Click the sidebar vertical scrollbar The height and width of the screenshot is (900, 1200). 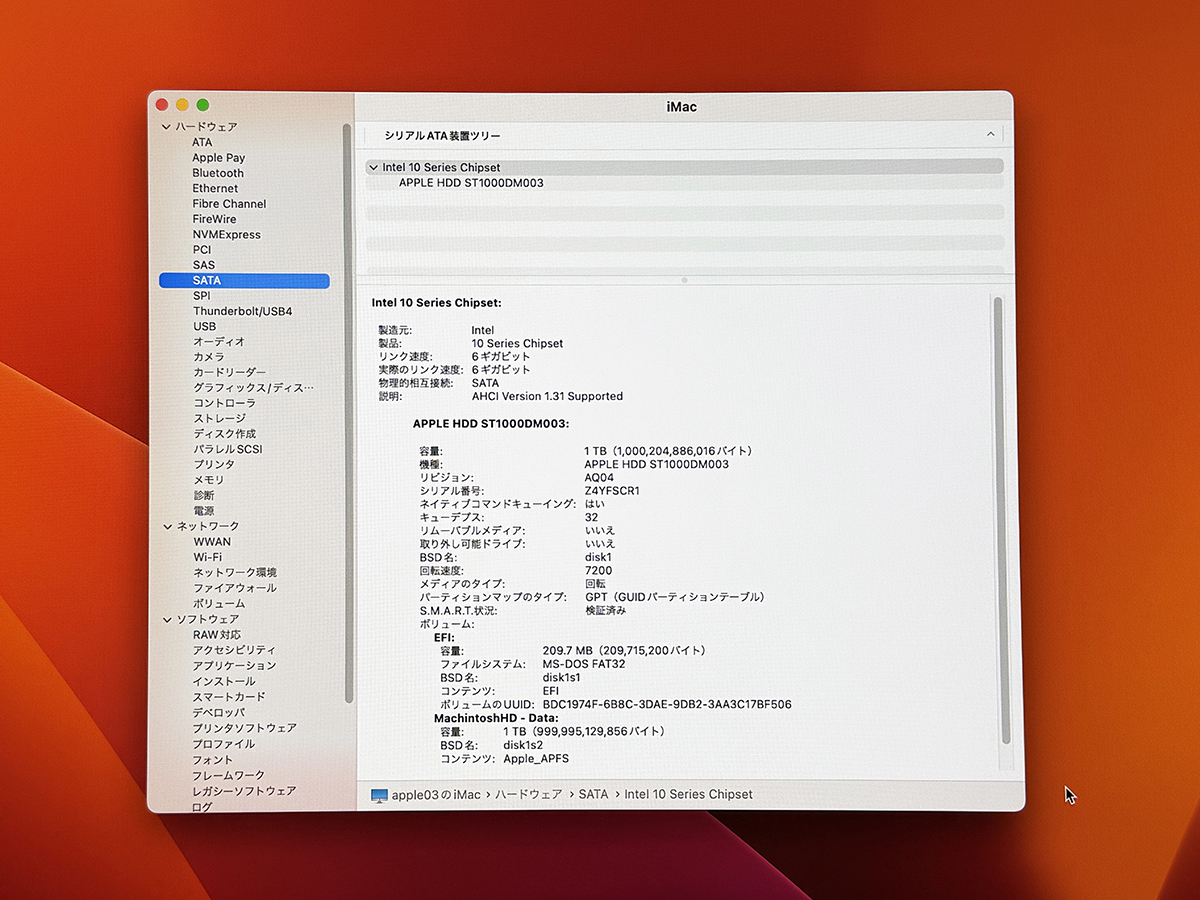click(347, 412)
